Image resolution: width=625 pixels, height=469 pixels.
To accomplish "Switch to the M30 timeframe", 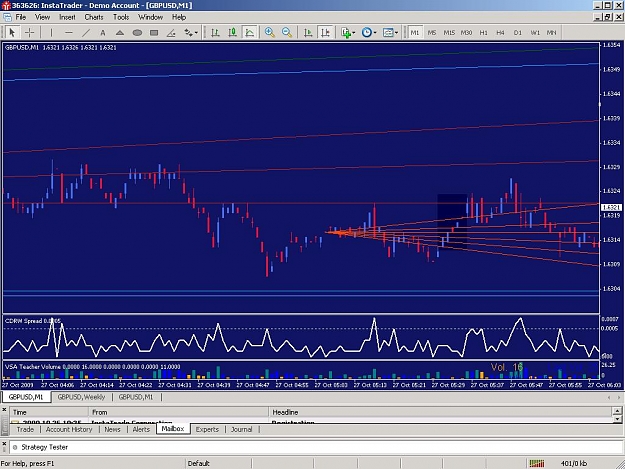I will point(466,33).
